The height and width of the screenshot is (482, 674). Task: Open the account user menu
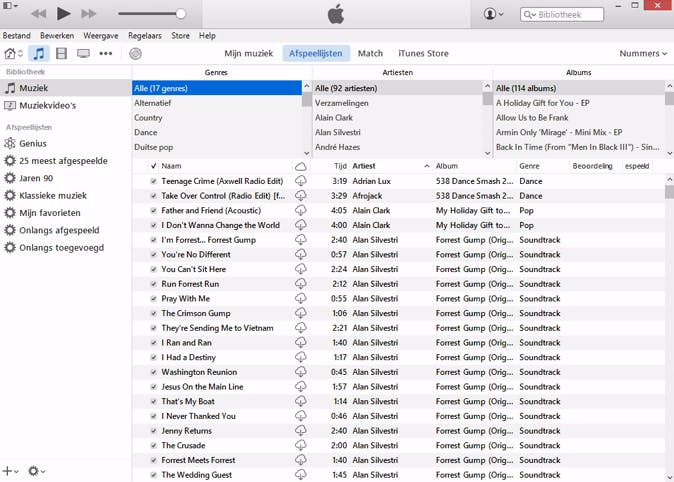[x=493, y=14]
